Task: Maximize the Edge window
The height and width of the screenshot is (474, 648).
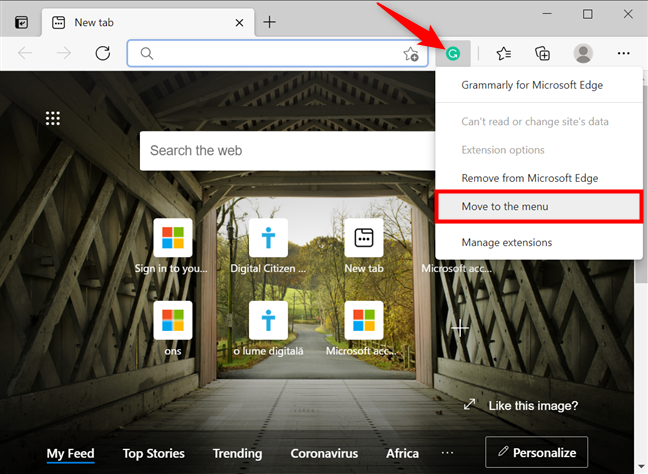Action: tap(587, 14)
